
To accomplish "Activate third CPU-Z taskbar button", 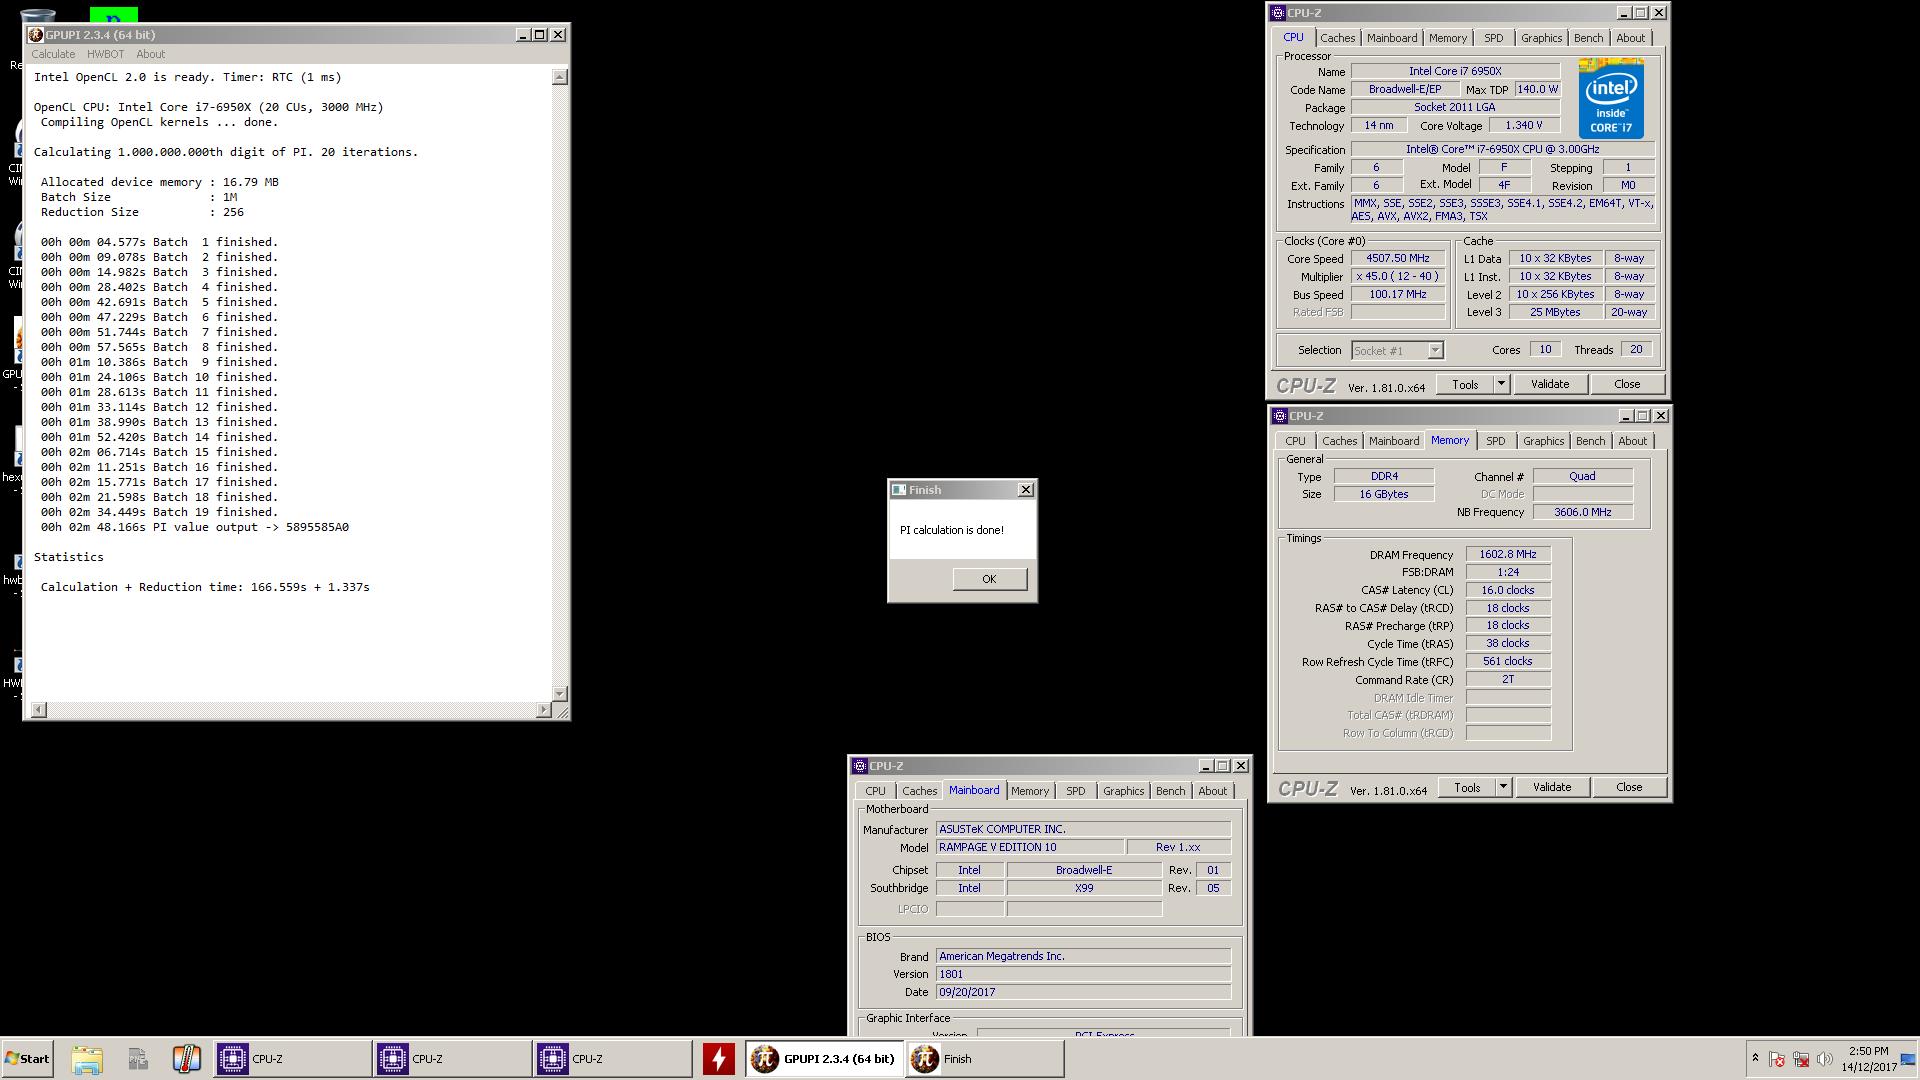I will click(x=612, y=1059).
